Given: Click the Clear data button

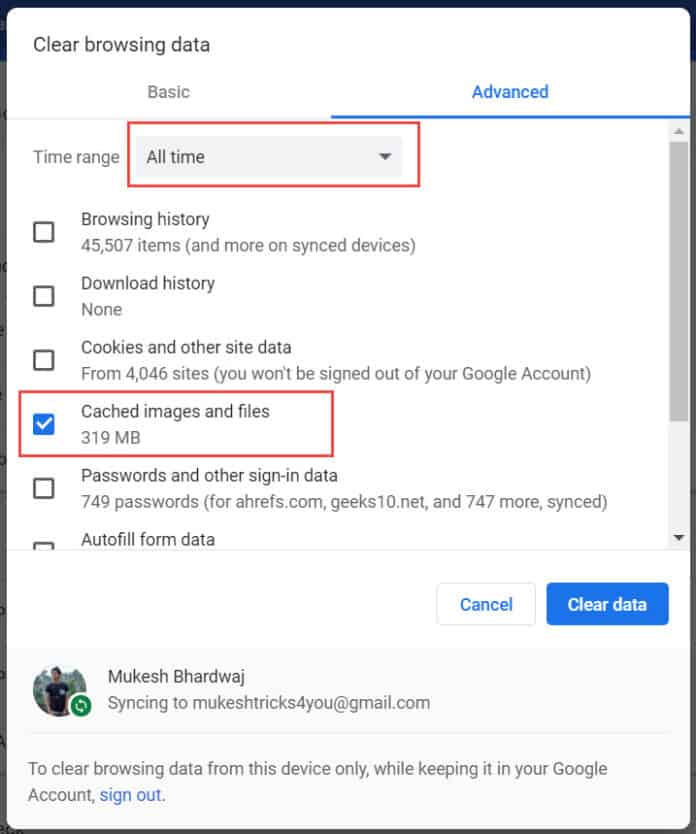Looking at the screenshot, I should 607,604.
